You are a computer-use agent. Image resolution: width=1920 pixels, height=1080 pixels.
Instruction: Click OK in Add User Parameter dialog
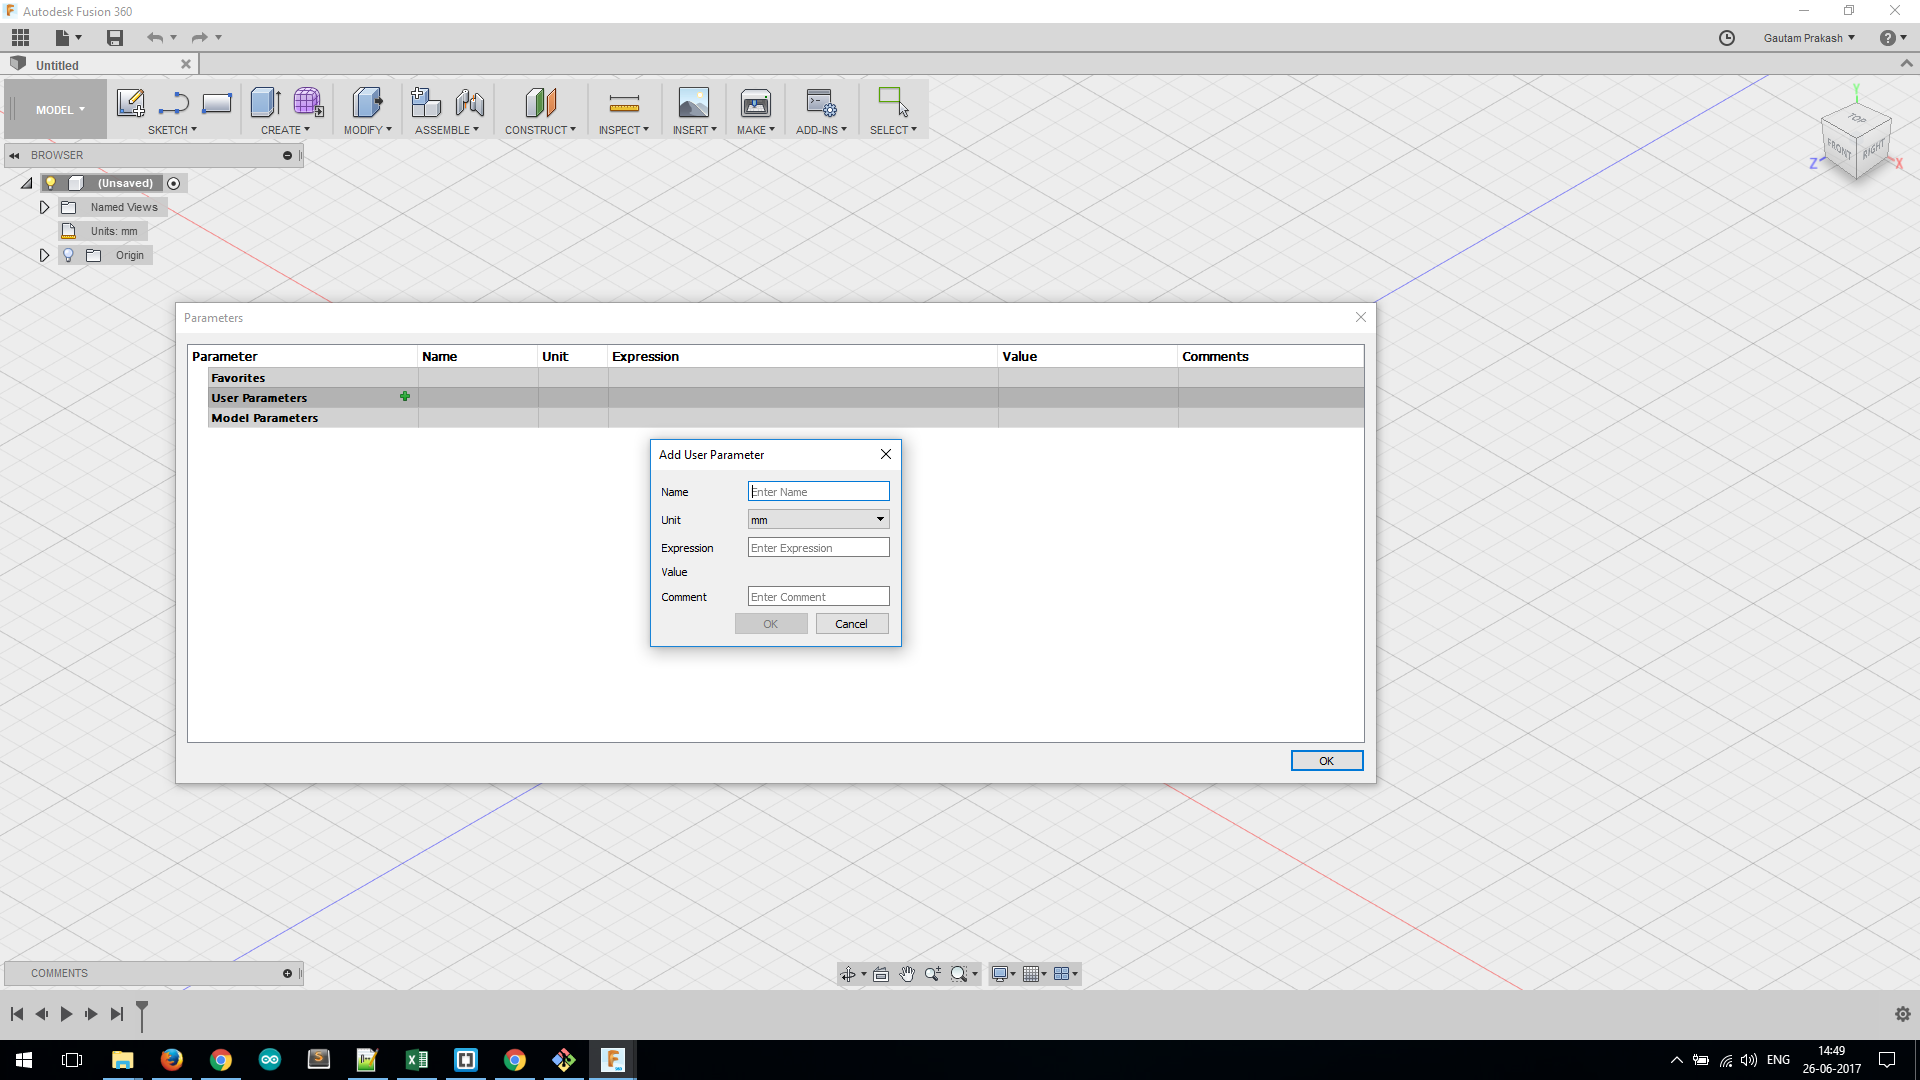tap(771, 624)
